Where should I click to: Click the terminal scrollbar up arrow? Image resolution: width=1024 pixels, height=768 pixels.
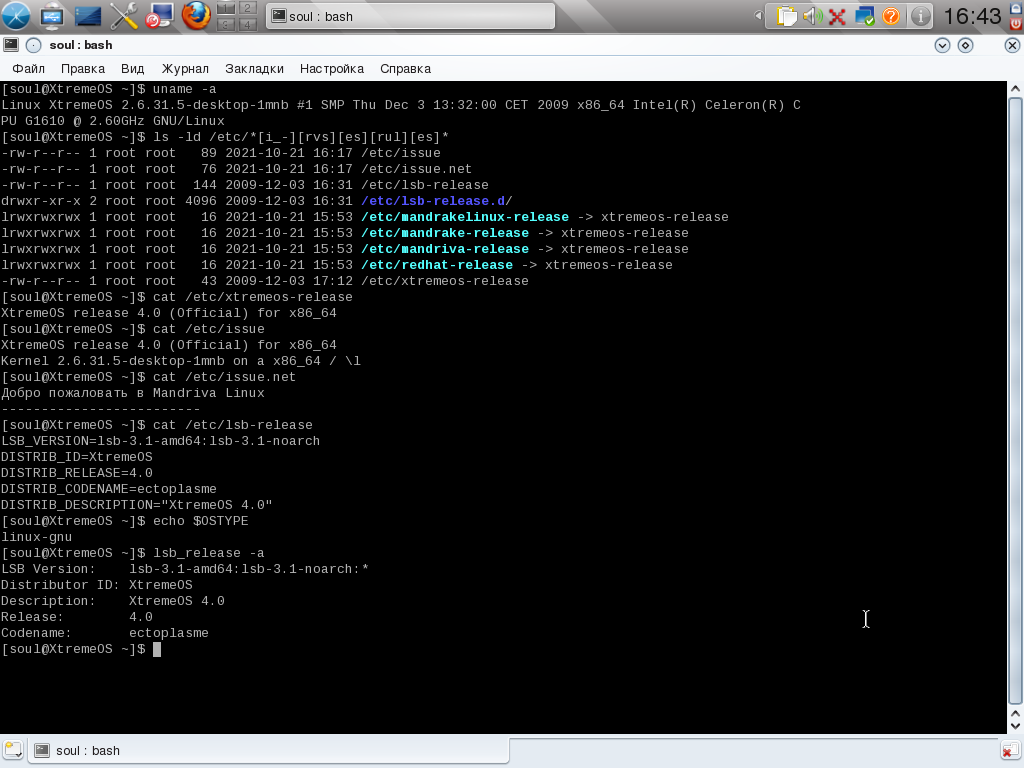click(x=1015, y=88)
